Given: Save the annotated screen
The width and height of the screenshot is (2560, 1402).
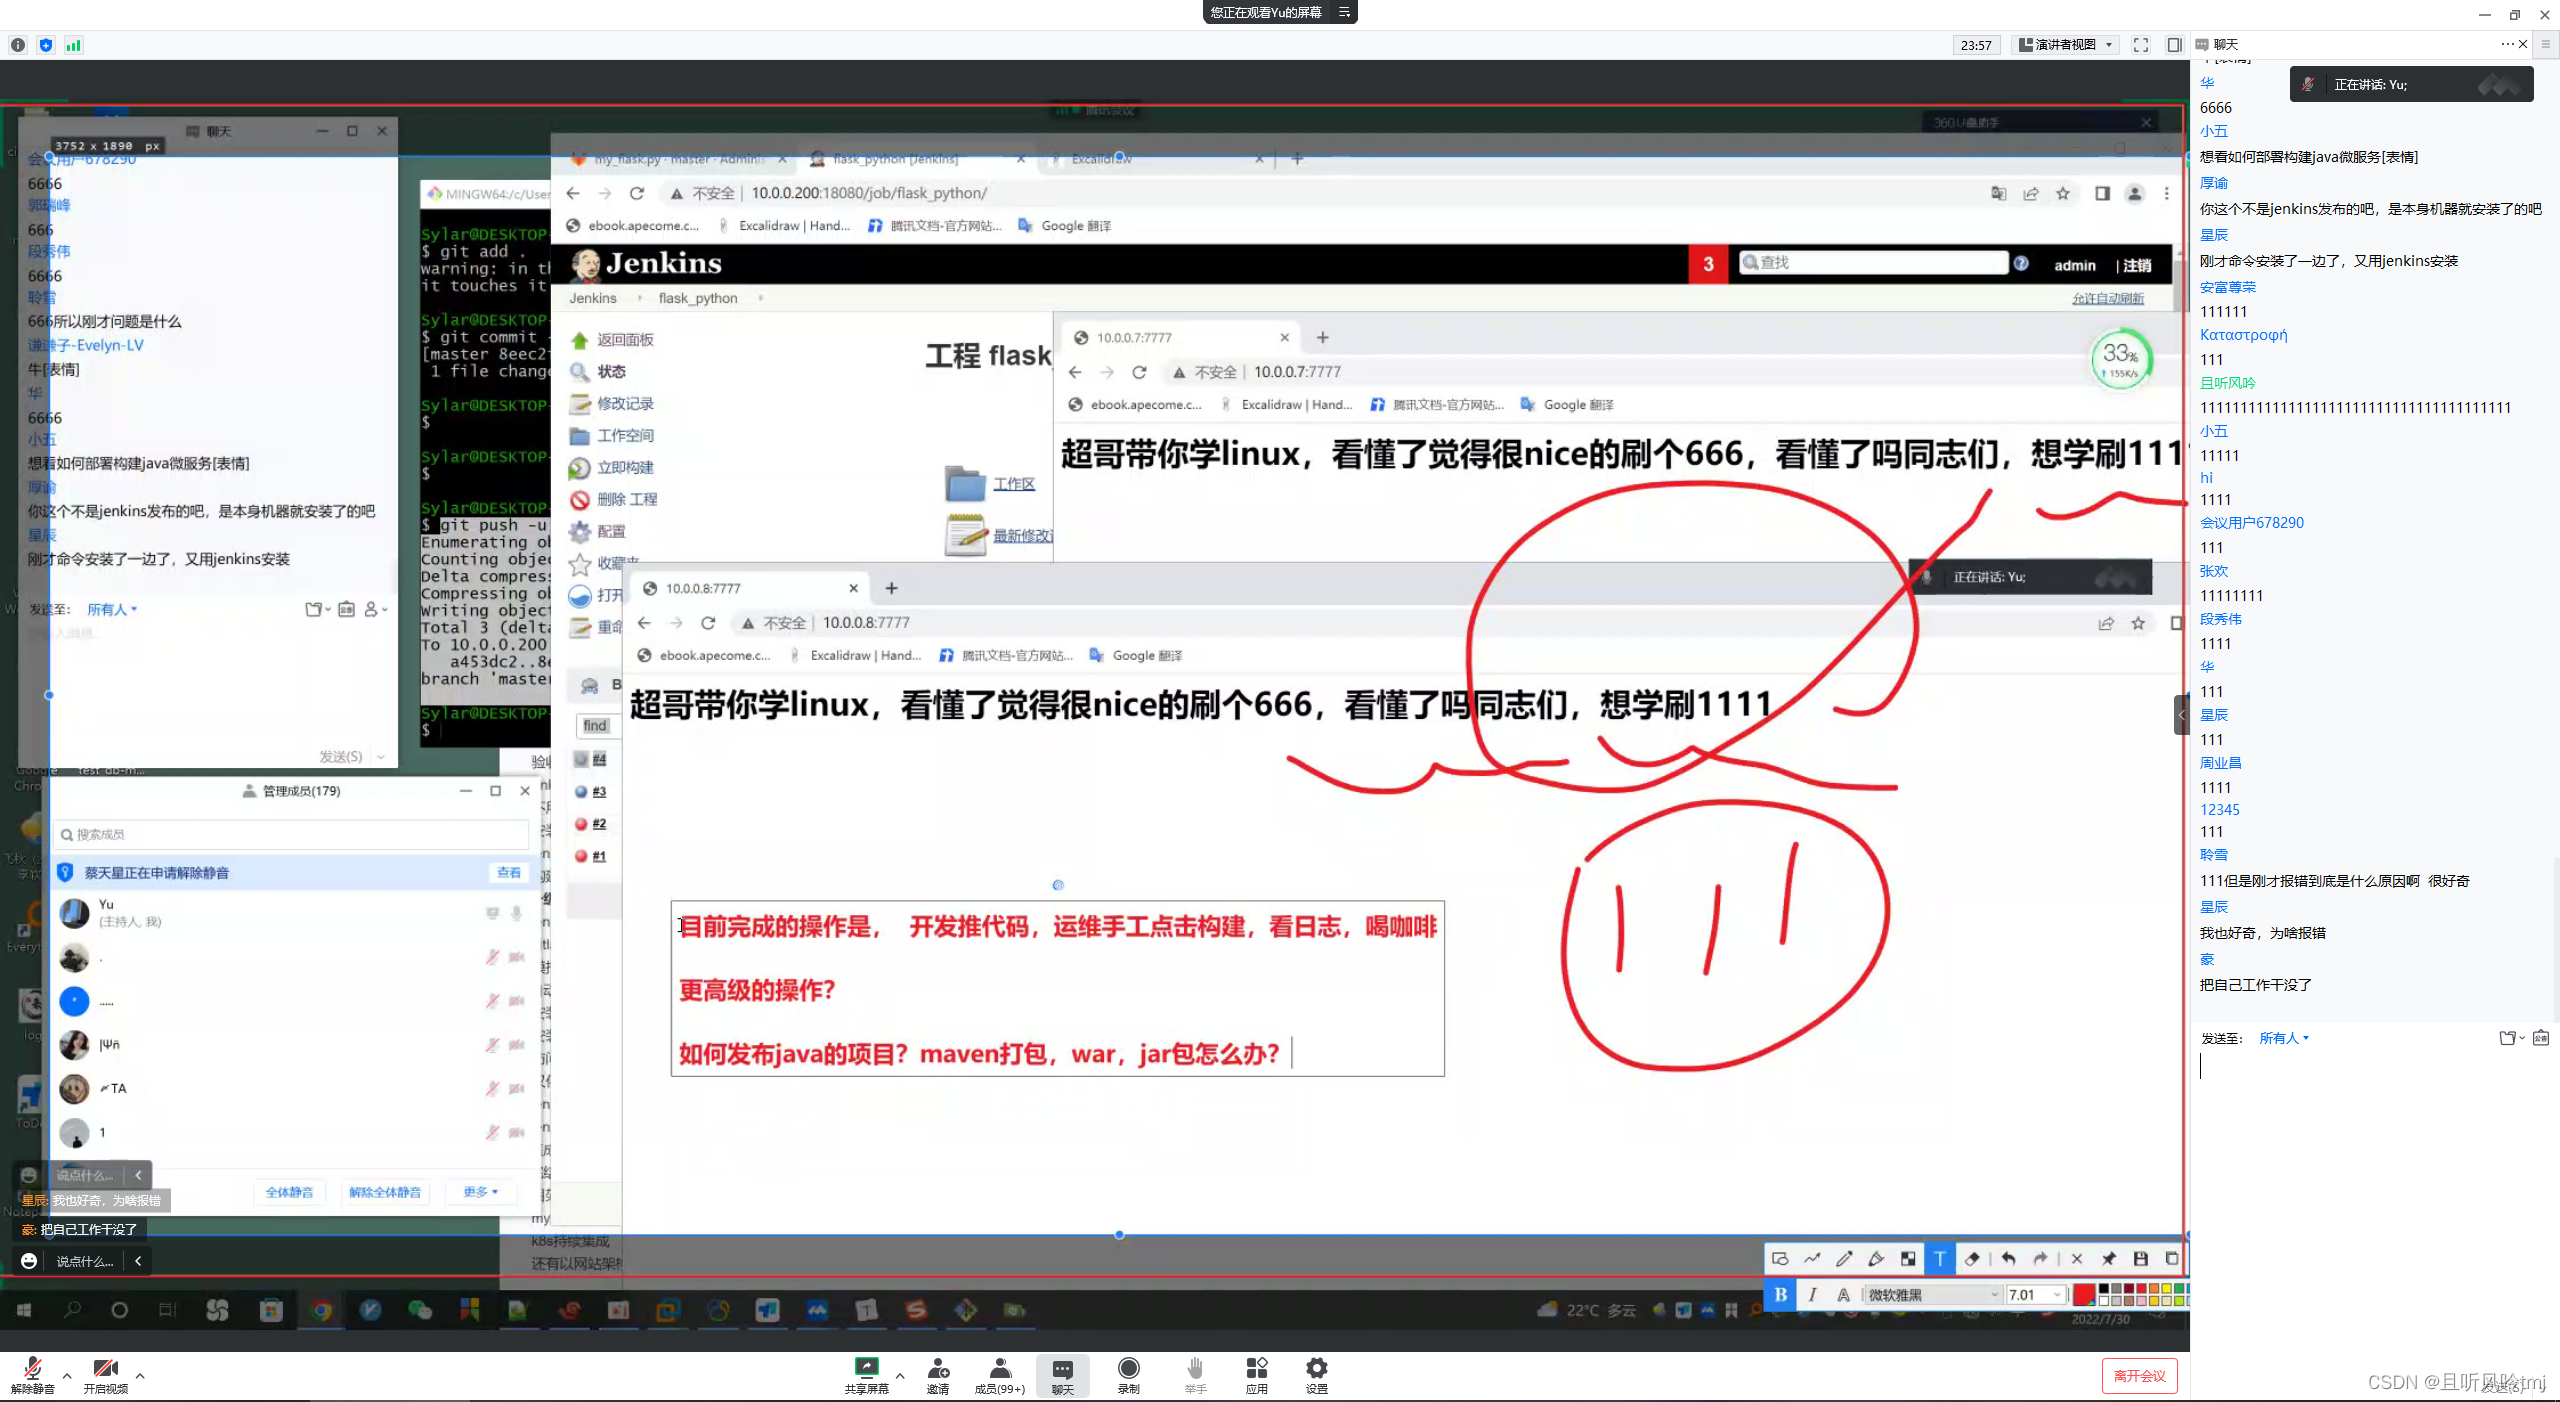Looking at the screenshot, I should coord(2141,1258).
